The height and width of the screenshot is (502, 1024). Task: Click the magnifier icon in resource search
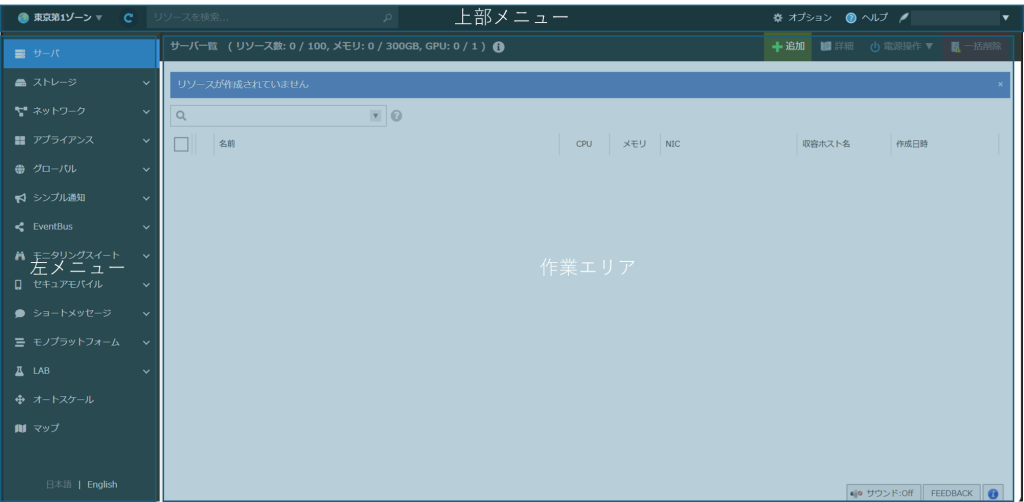point(388,18)
